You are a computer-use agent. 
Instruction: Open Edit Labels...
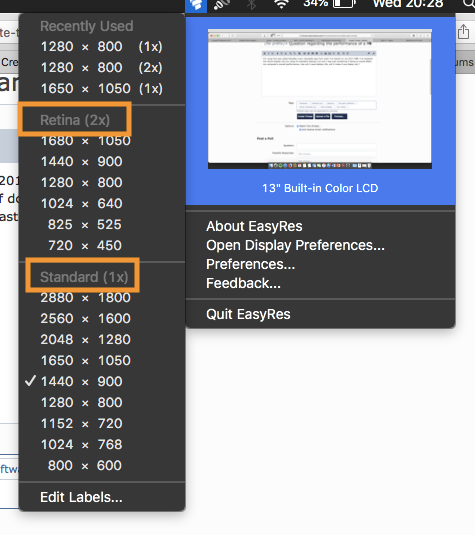tap(102, 497)
